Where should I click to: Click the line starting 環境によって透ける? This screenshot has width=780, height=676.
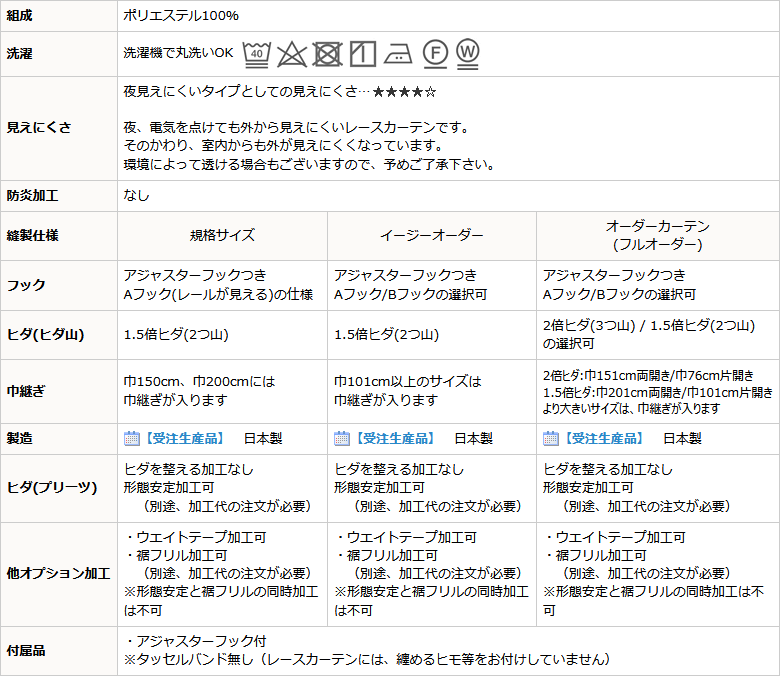(309, 164)
